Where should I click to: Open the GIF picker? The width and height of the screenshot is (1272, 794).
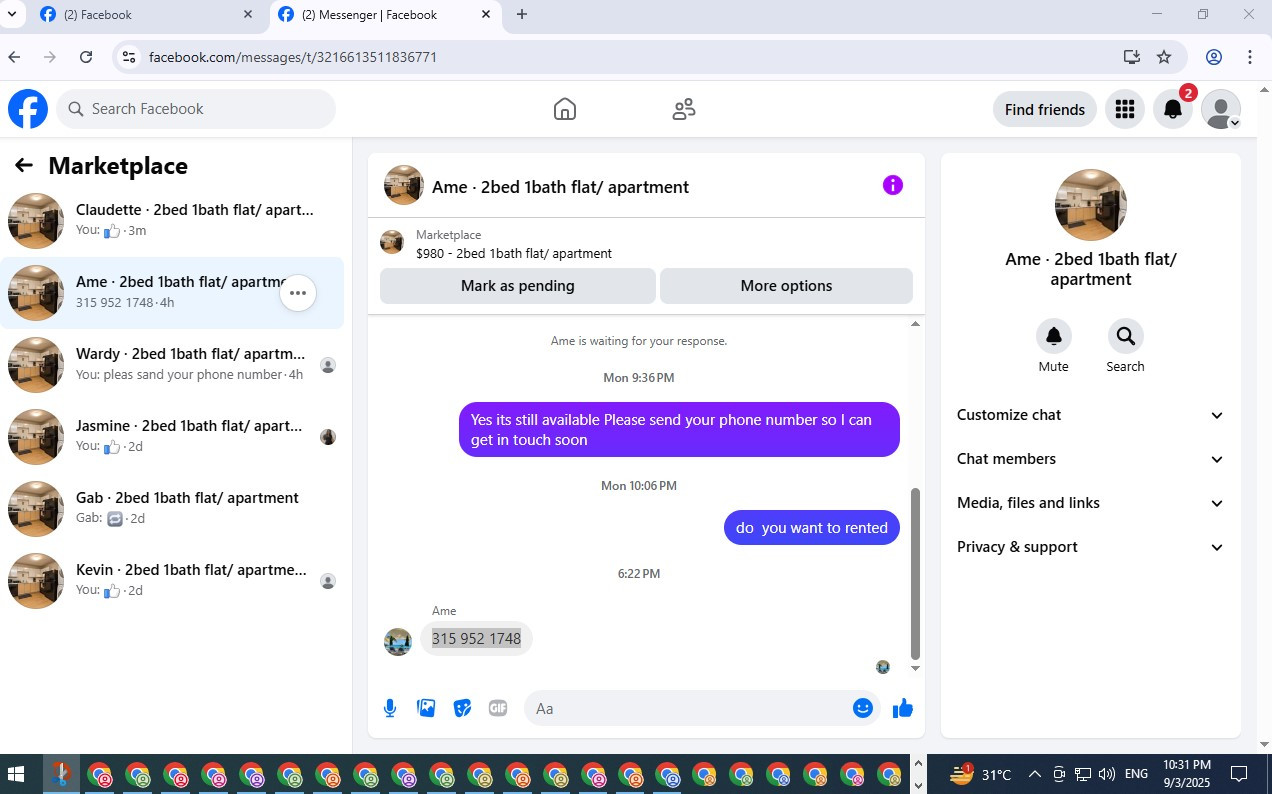pyautogui.click(x=498, y=708)
